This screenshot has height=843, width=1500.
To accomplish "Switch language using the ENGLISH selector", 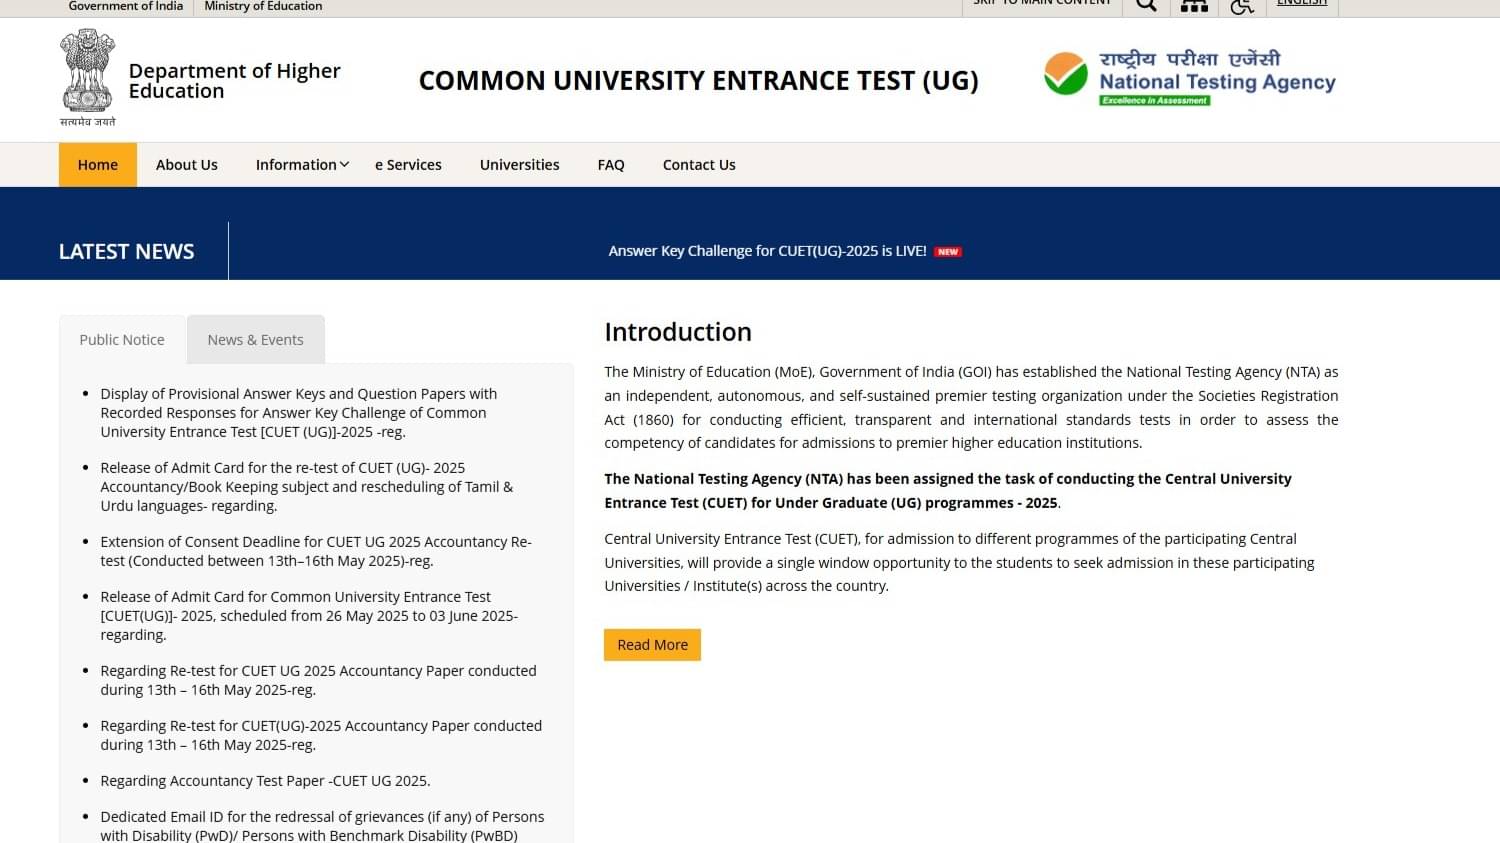I will (x=1301, y=3).
